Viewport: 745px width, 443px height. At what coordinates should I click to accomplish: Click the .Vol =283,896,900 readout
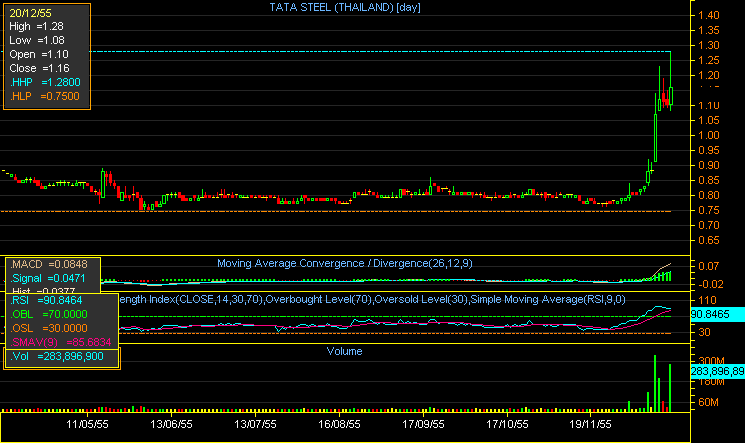tap(57, 356)
